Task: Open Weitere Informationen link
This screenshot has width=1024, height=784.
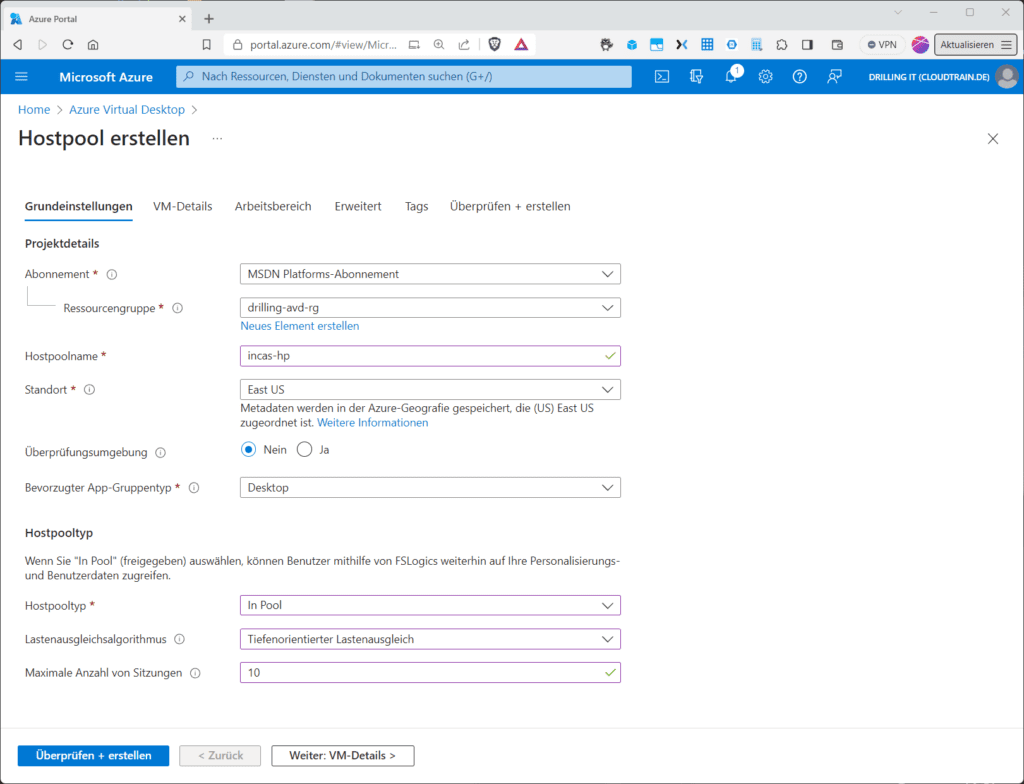Action: coord(372,423)
